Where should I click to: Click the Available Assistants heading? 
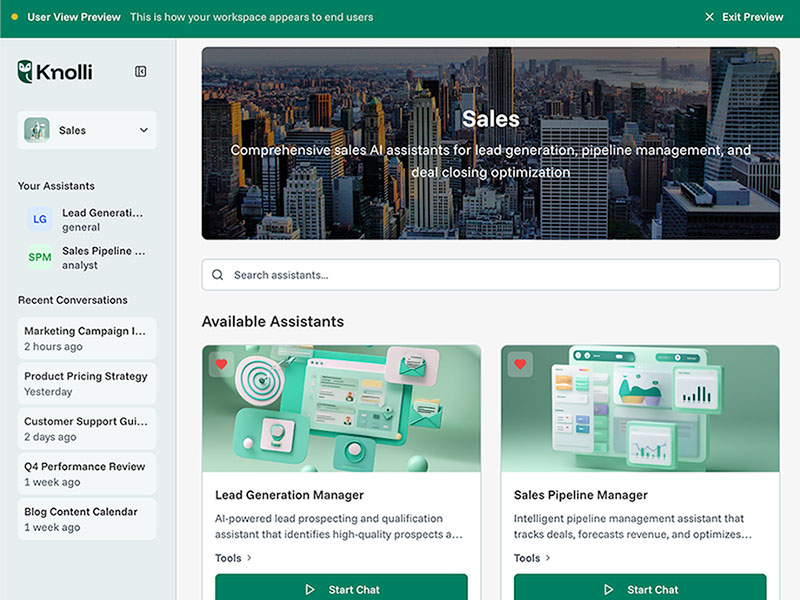[x=273, y=321]
